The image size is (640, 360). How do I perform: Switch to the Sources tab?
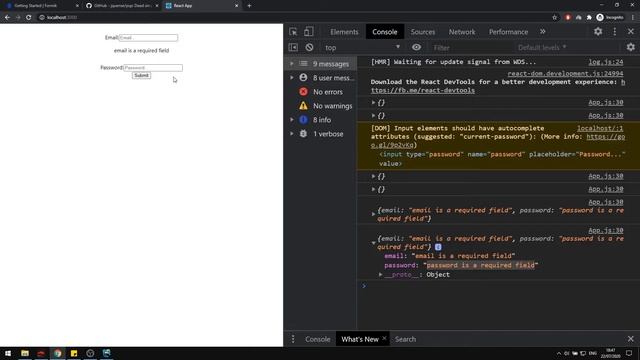tap(423, 32)
